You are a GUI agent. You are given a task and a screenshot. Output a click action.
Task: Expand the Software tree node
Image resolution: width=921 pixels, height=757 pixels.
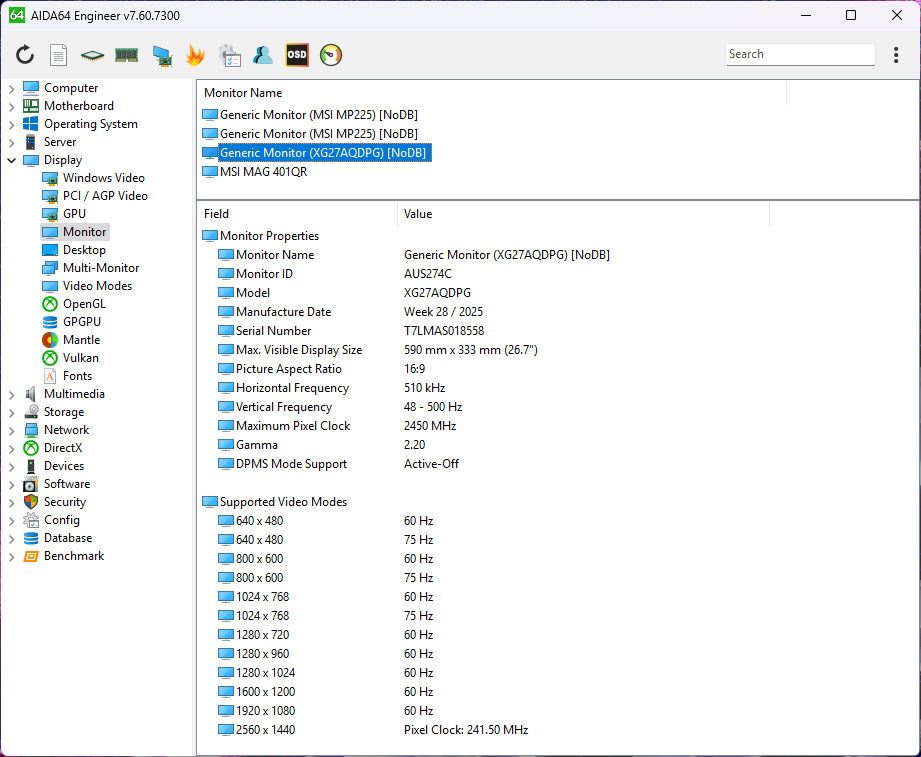11,485
